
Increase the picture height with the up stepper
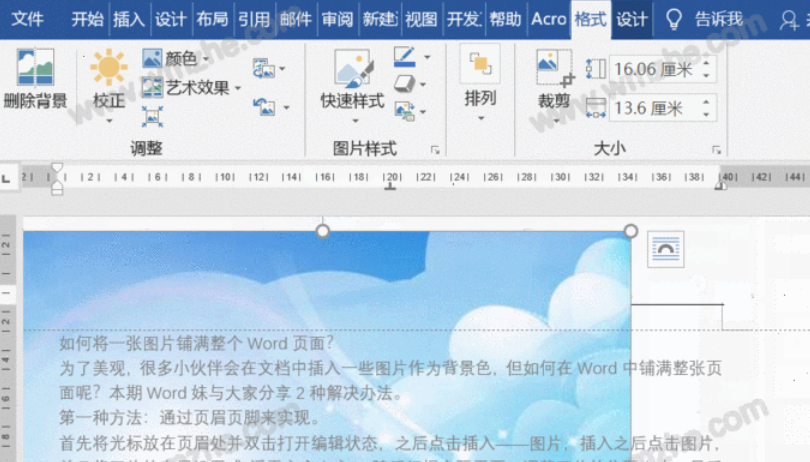point(706,63)
